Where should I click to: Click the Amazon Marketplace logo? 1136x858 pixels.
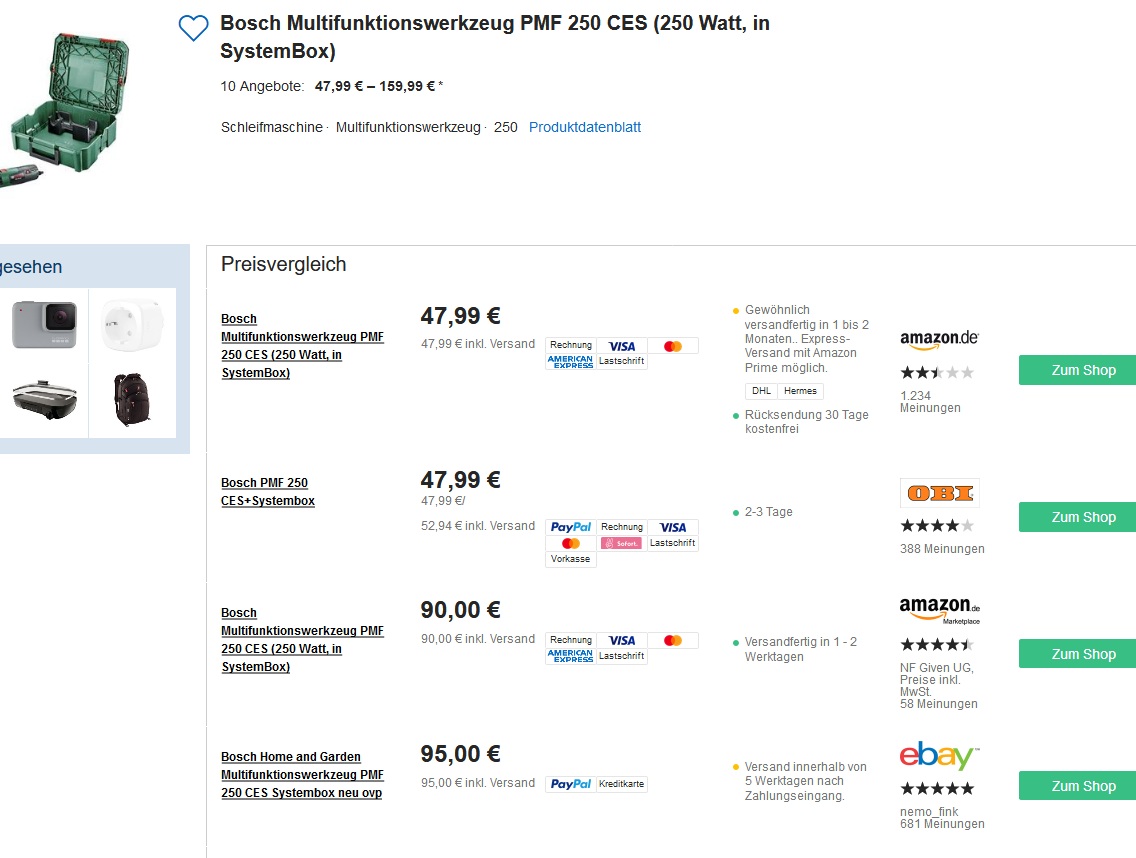939,609
